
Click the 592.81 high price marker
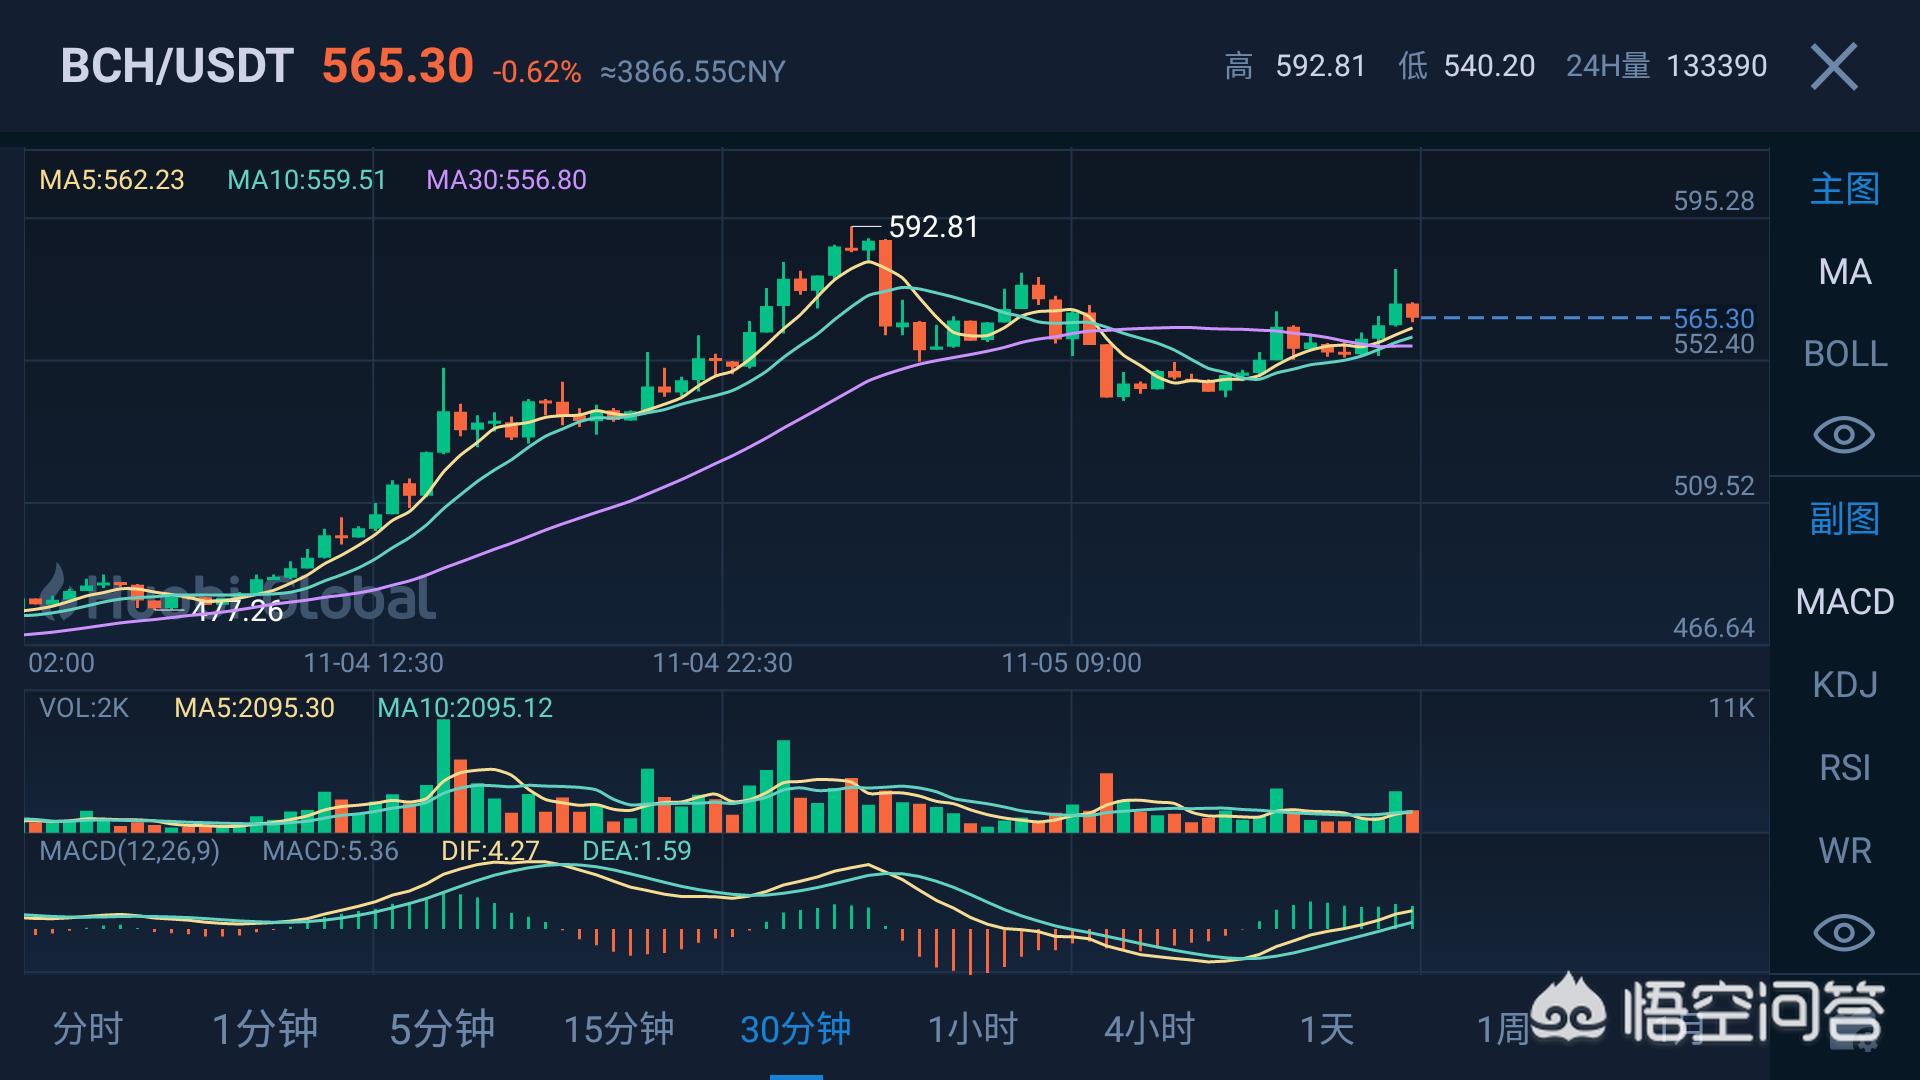click(x=933, y=227)
